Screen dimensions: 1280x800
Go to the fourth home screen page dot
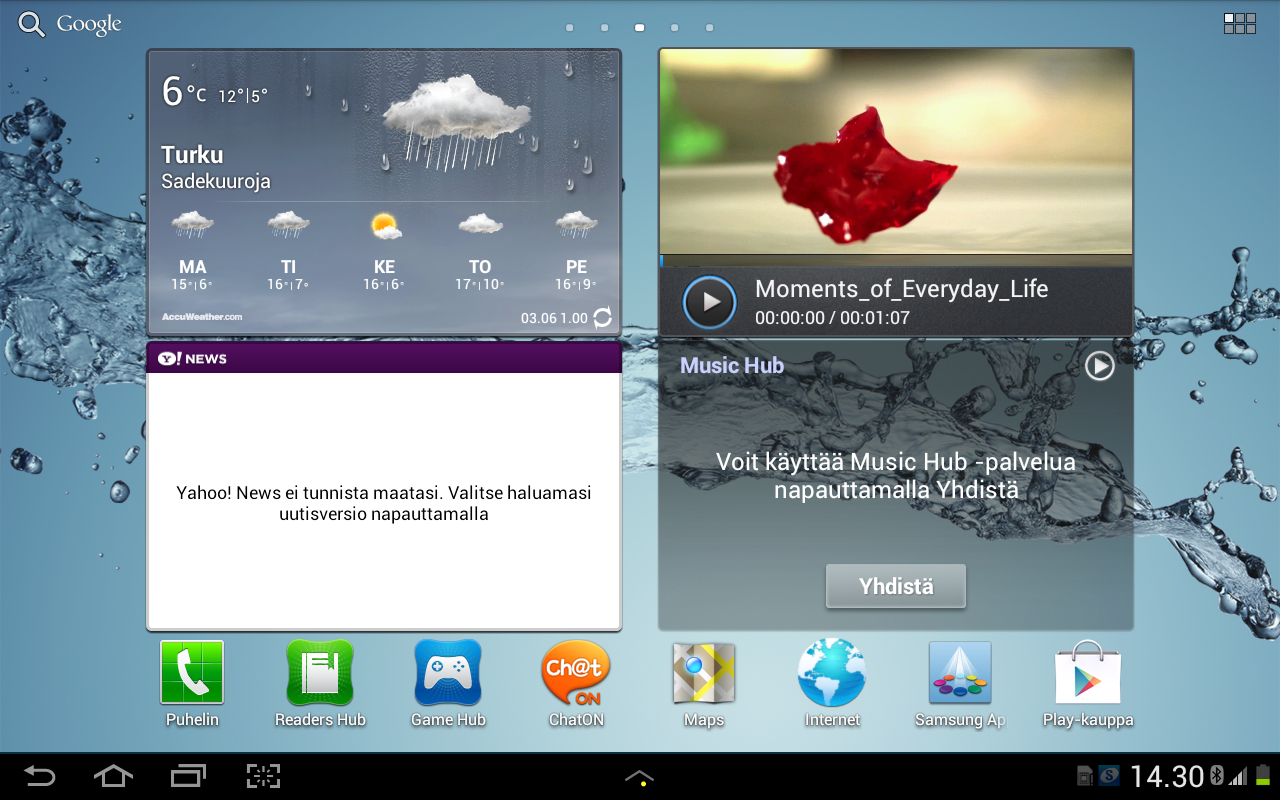[675, 28]
